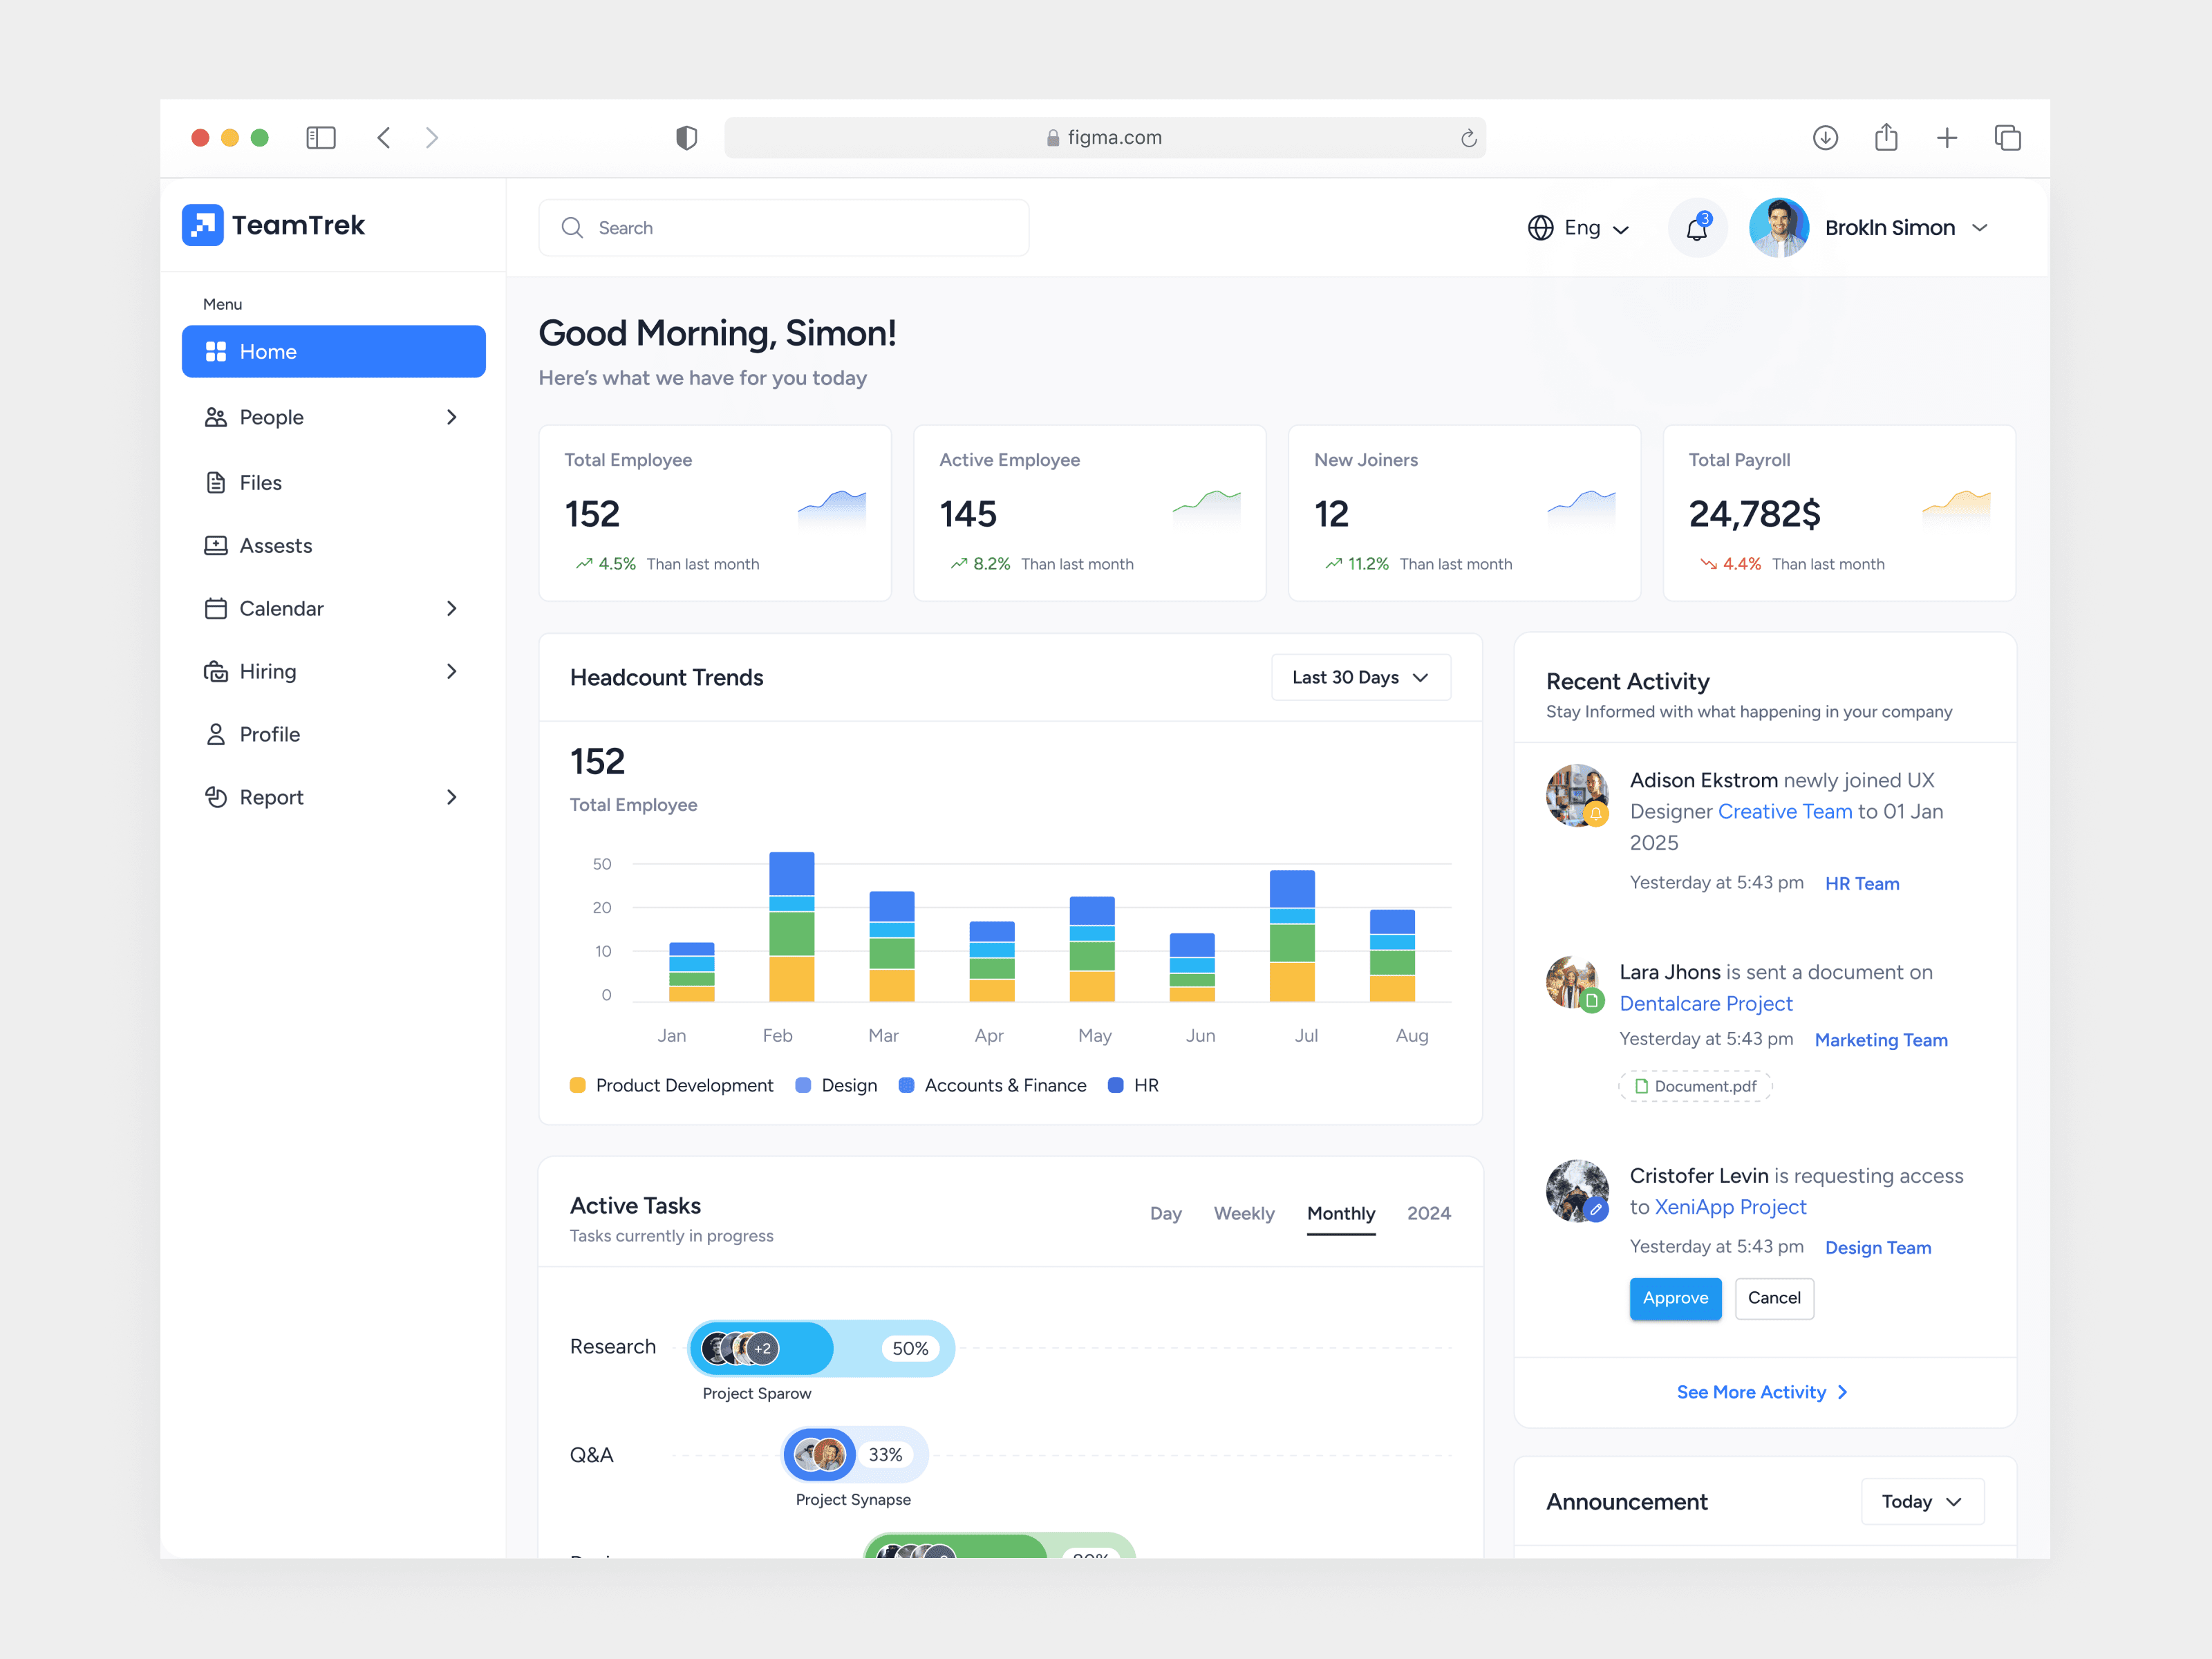Click the TeamTrek logo icon

click(x=203, y=225)
